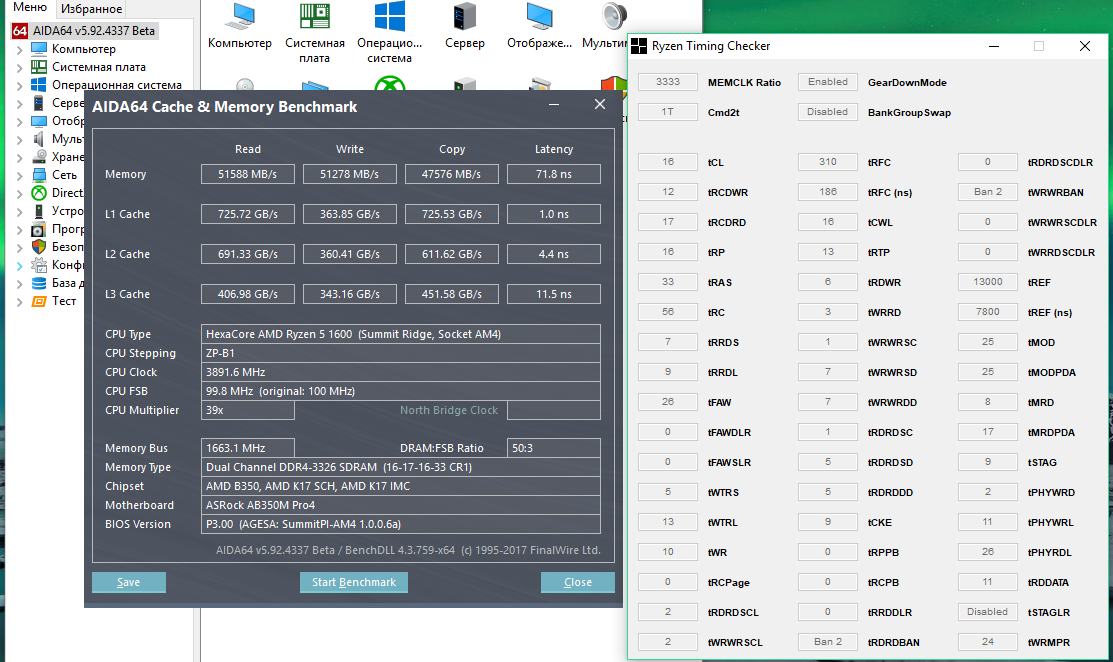Click the GearDownMode Enabled field
Screen dimensions: 1113x662
click(828, 82)
